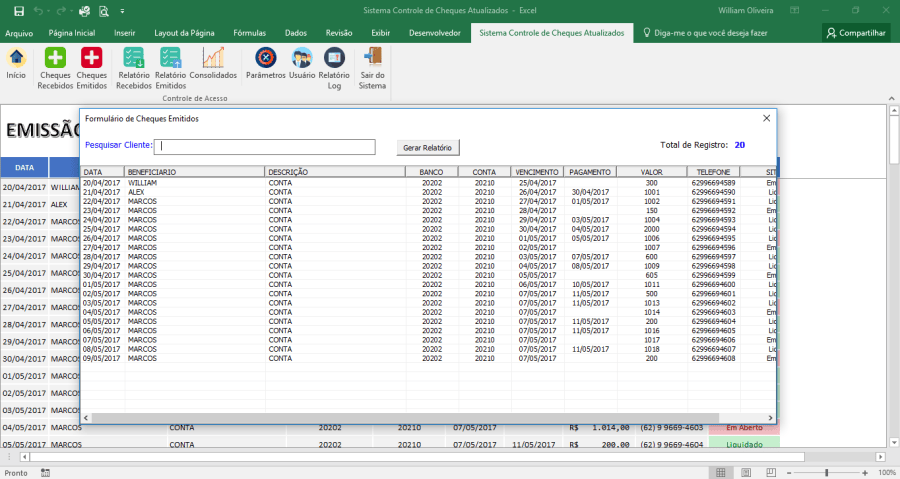Click DESCRIÇÃO column header
The height and width of the screenshot is (479, 900).
[x=335, y=172]
